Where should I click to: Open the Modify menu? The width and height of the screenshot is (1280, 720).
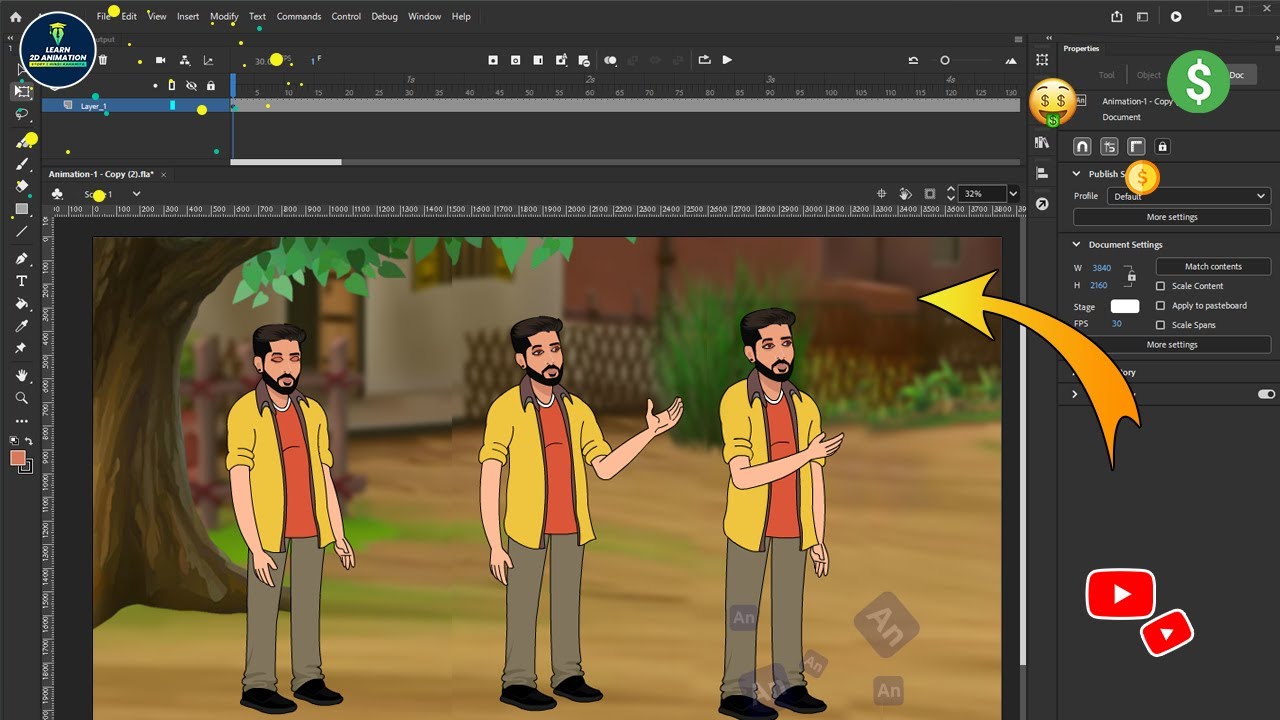pos(224,16)
